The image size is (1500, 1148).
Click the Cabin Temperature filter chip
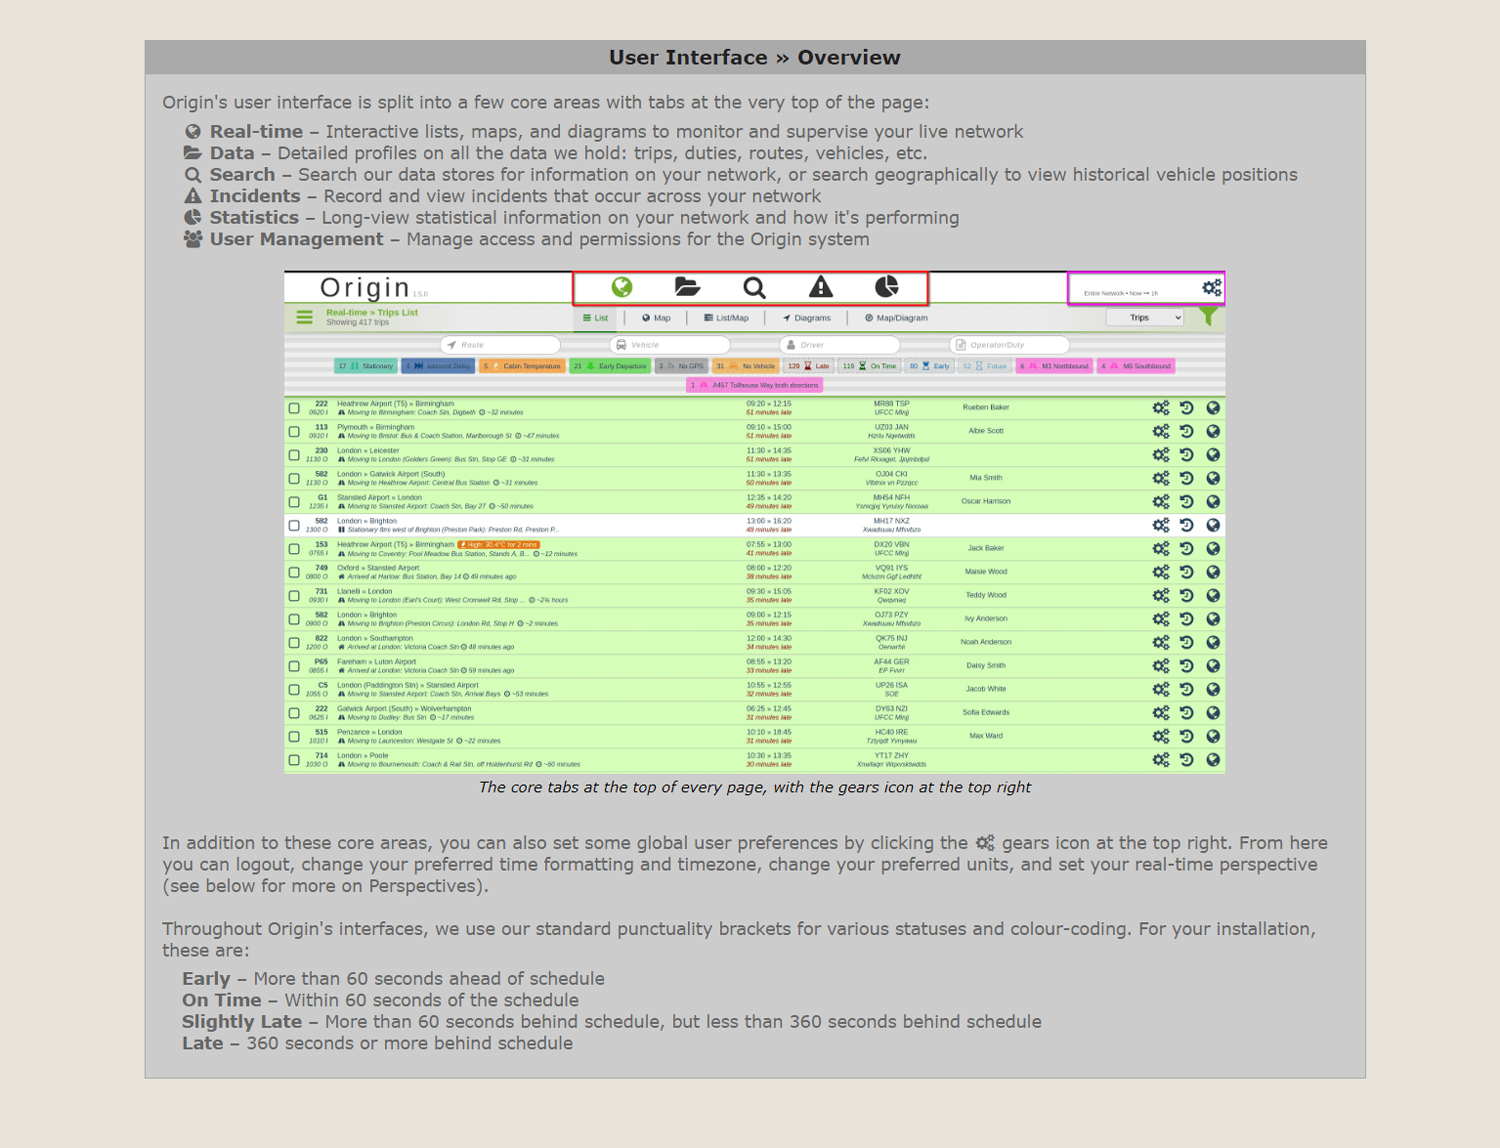tap(523, 366)
